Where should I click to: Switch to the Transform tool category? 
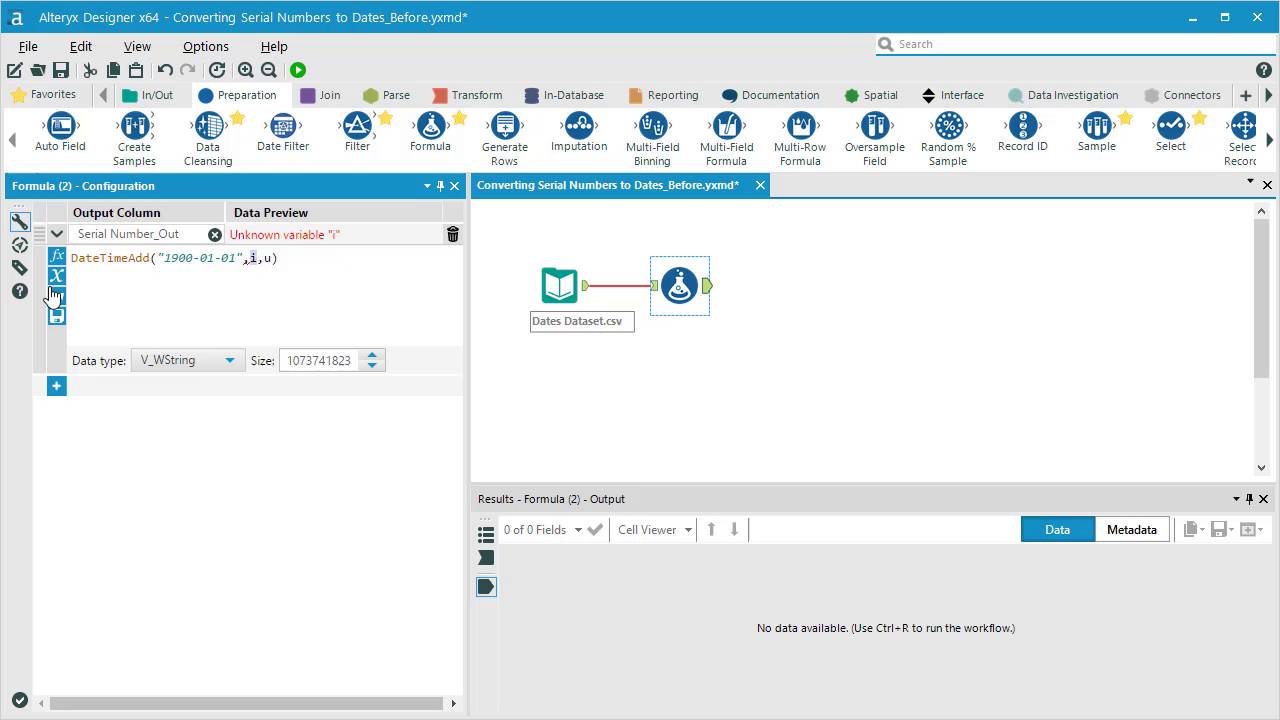(468, 95)
